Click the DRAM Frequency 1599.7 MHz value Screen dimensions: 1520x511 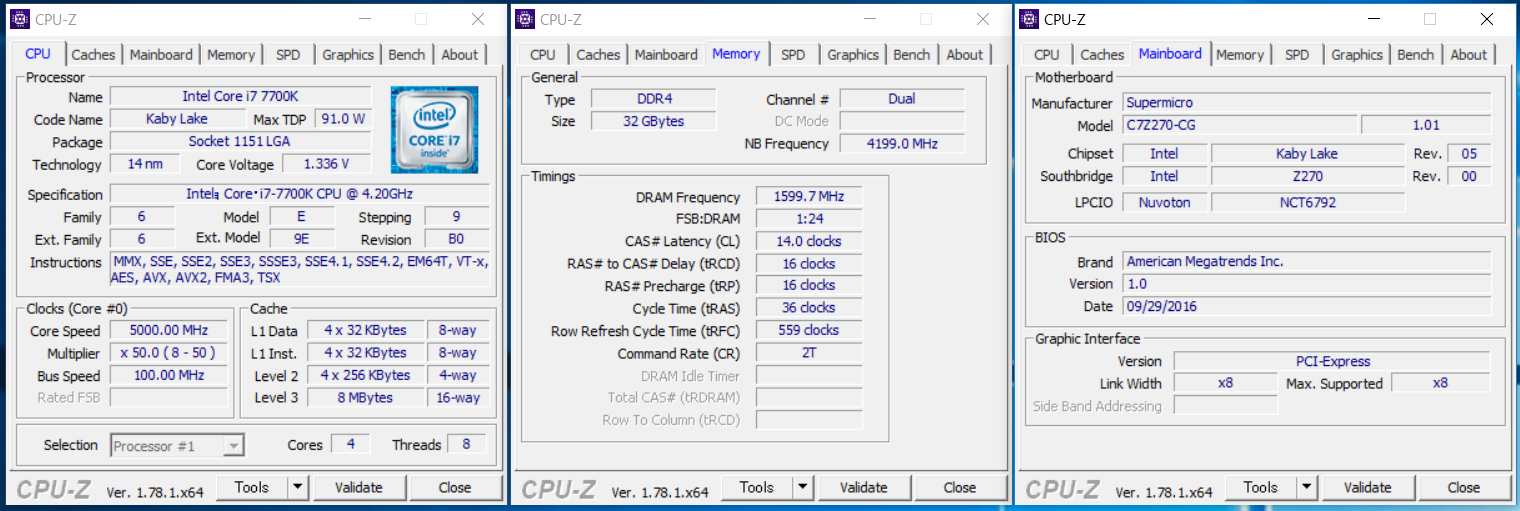(x=808, y=197)
